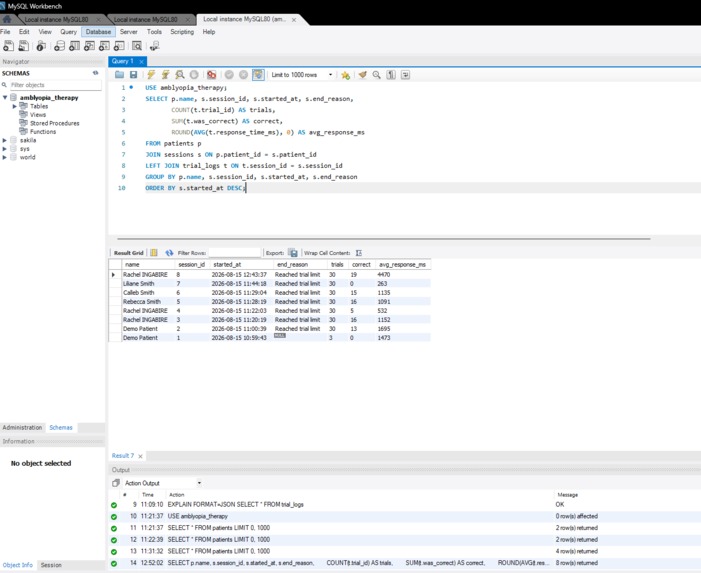The width and height of the screenshot is (701, 573).
Task: Open the Query menu
Action: tap(68, 32)
